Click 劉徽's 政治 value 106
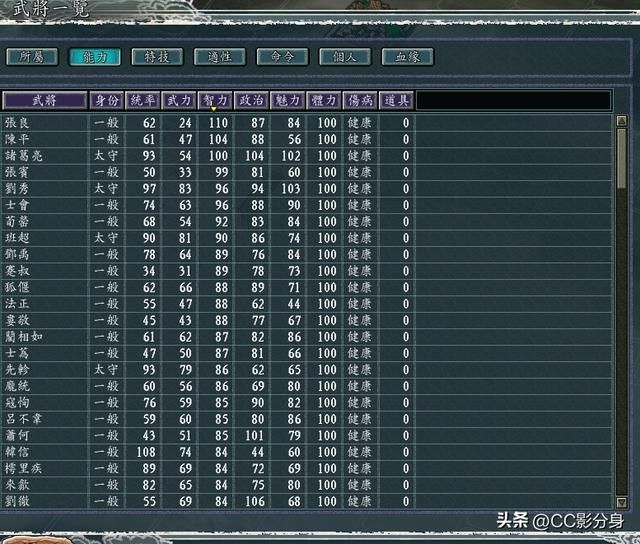The image size is (640, 544). pyautogui.click(x=255, y=501)
